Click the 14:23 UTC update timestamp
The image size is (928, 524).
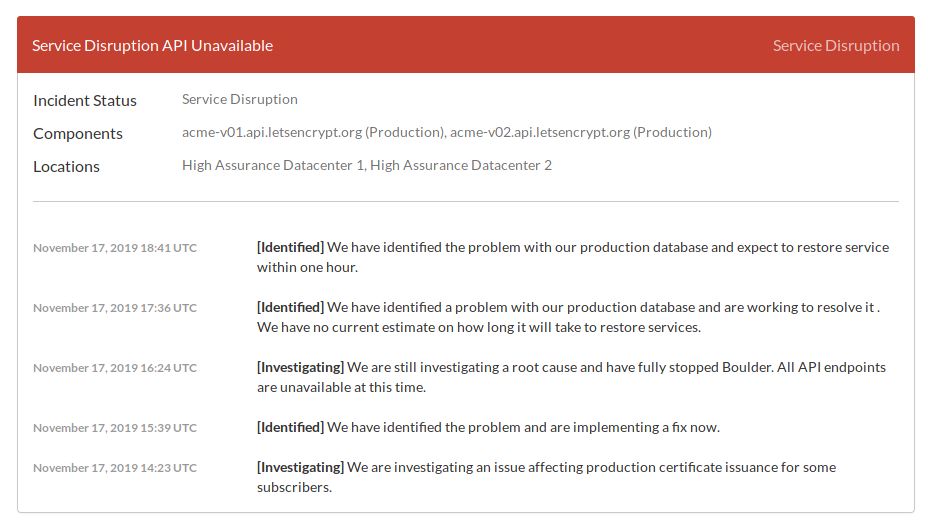point(115,468)
